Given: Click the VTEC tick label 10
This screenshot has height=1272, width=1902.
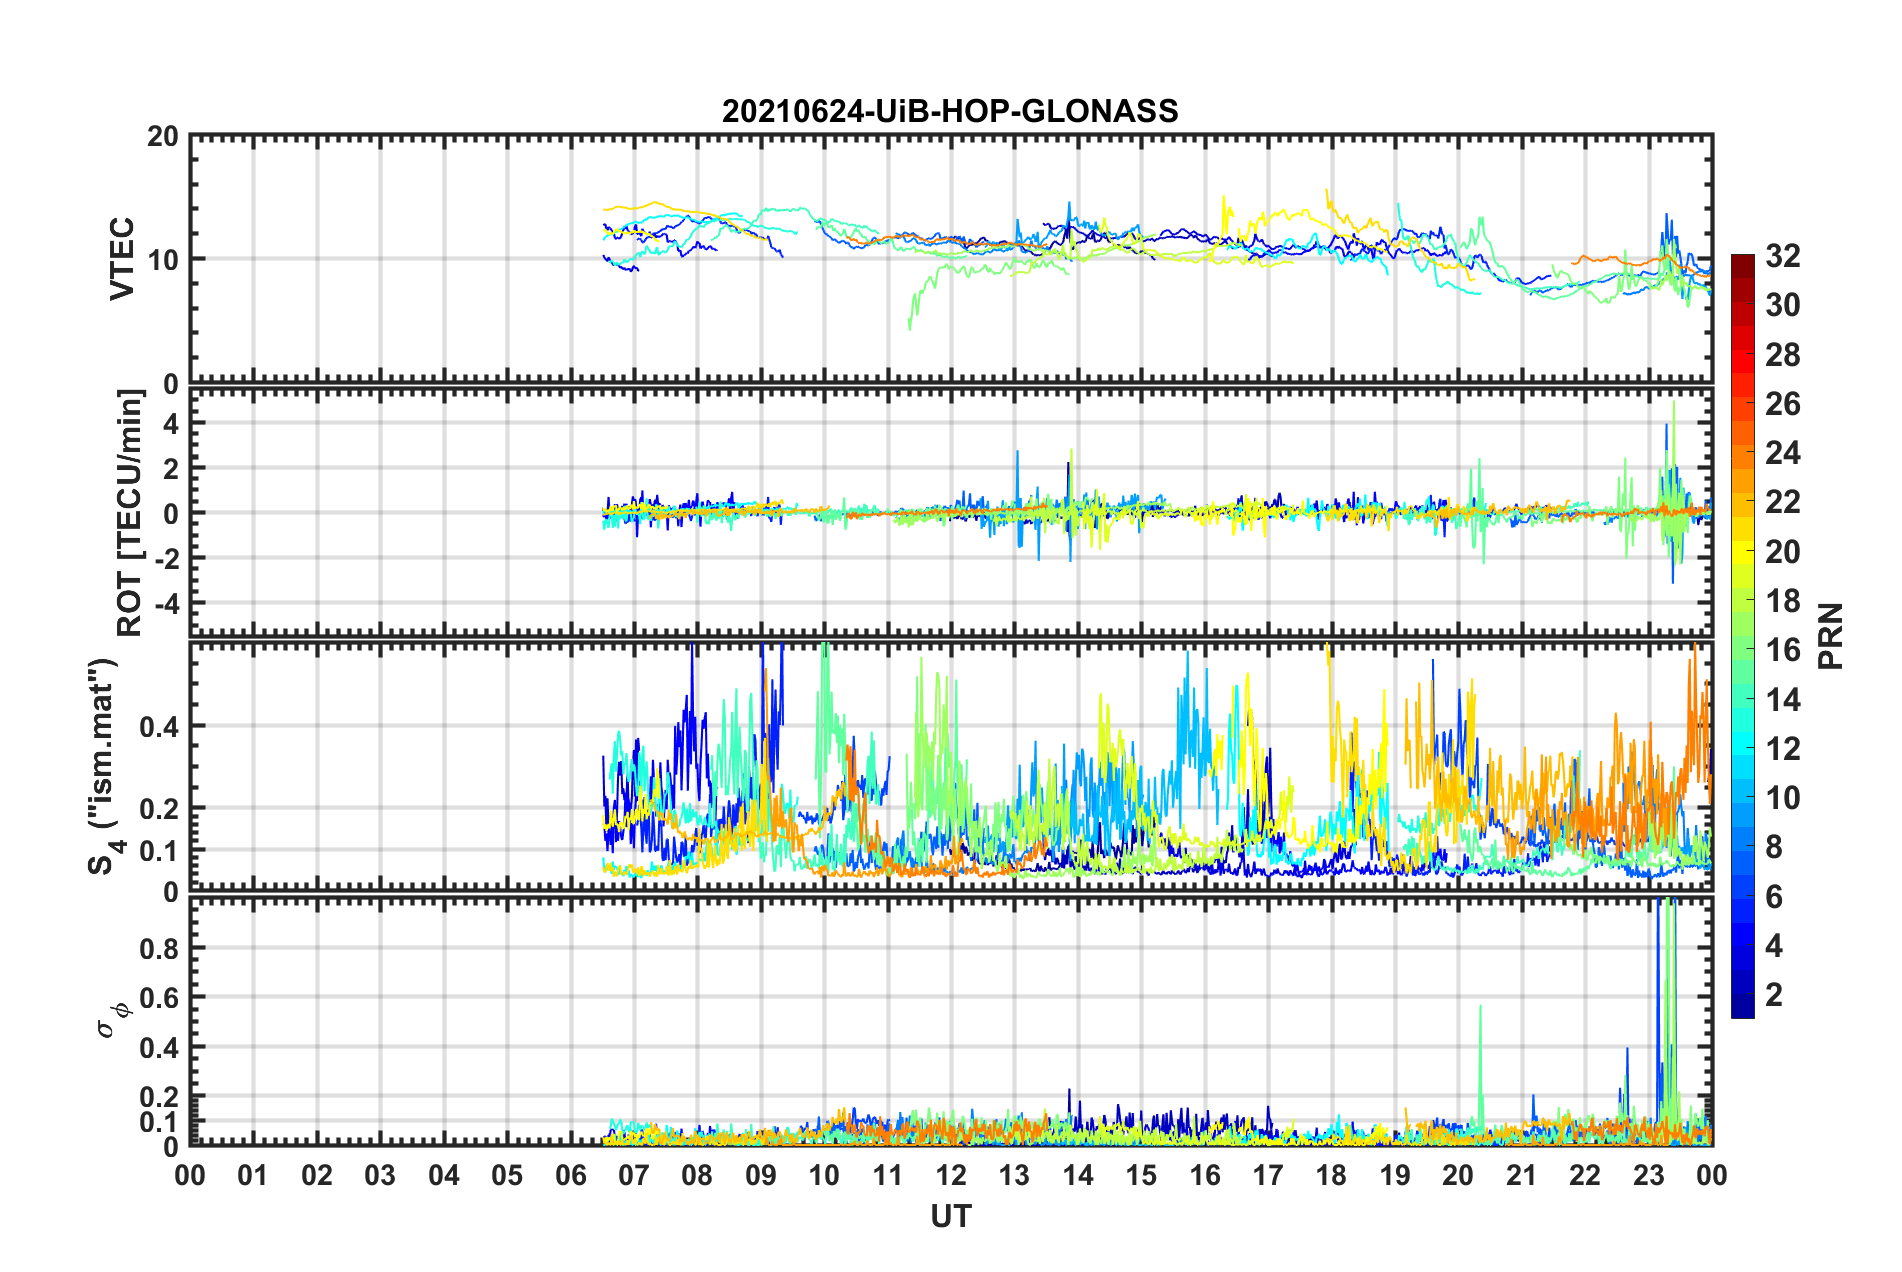Looking at the screenshot, I should (163, 260).
